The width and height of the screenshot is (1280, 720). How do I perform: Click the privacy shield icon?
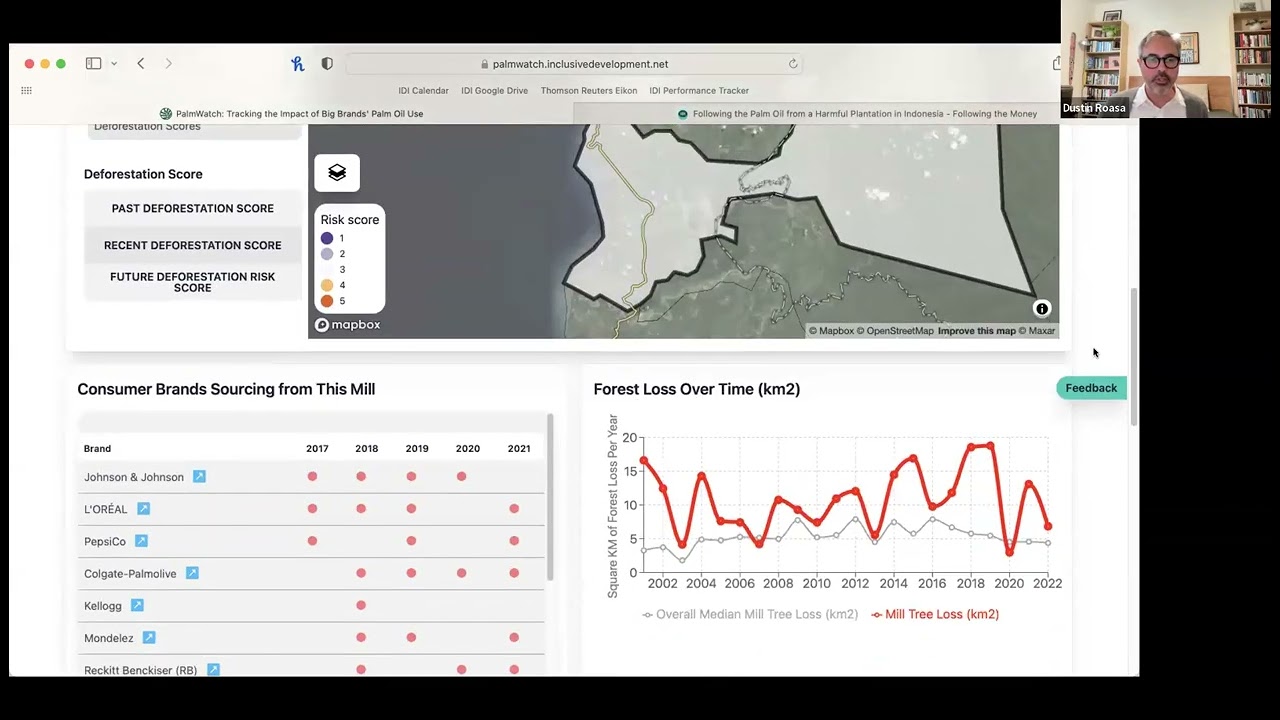coord(327,63)
